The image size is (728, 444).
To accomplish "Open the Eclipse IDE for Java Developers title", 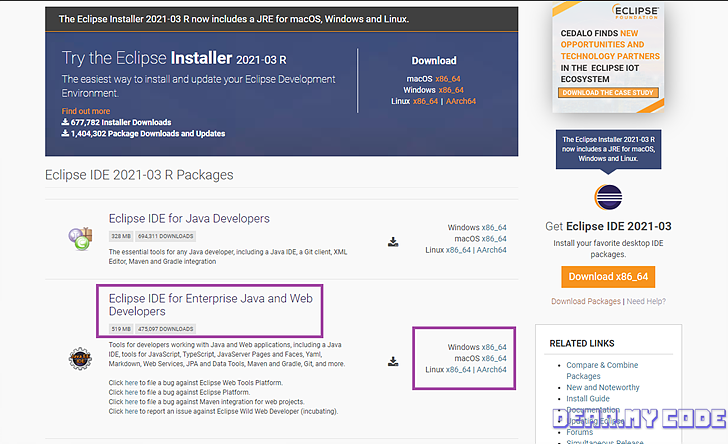I will (x=189, y=218).
